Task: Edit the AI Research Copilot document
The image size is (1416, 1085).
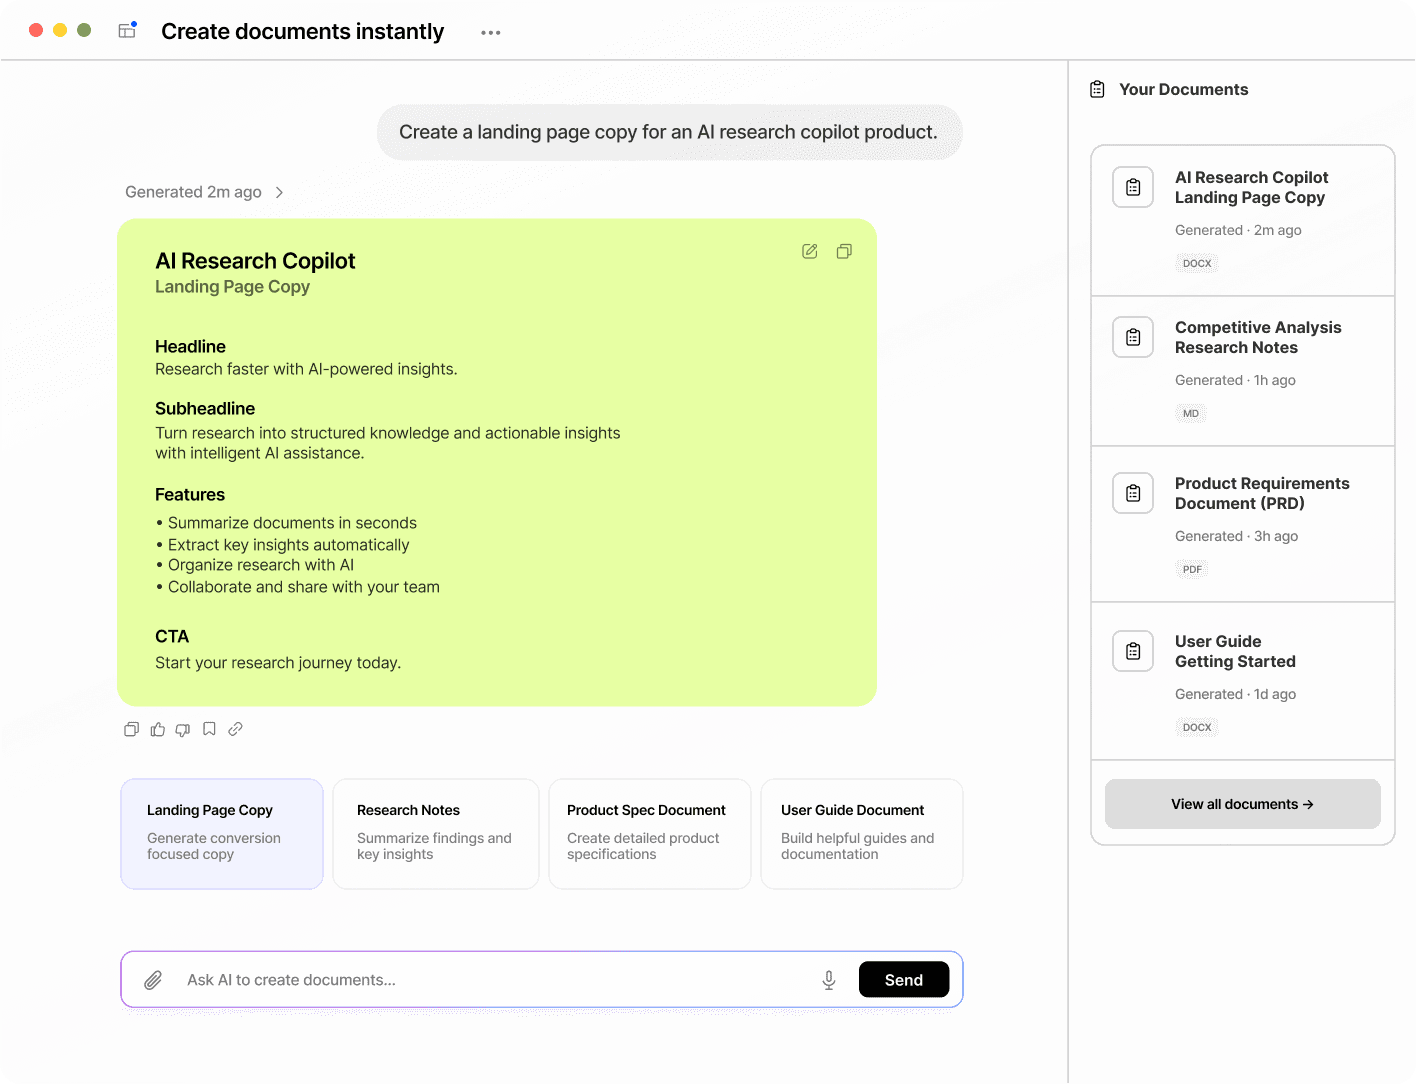Action: click(810, 251)
